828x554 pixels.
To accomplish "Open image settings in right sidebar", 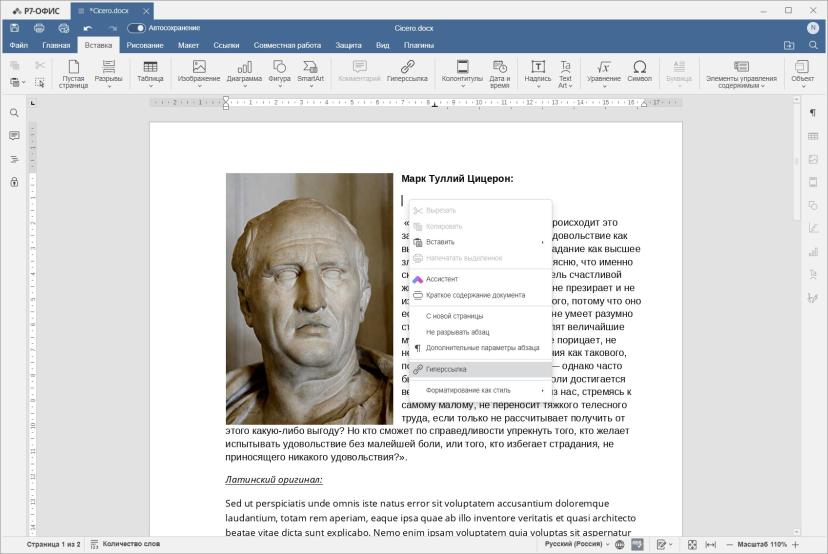I will click(x=813, y=159).
